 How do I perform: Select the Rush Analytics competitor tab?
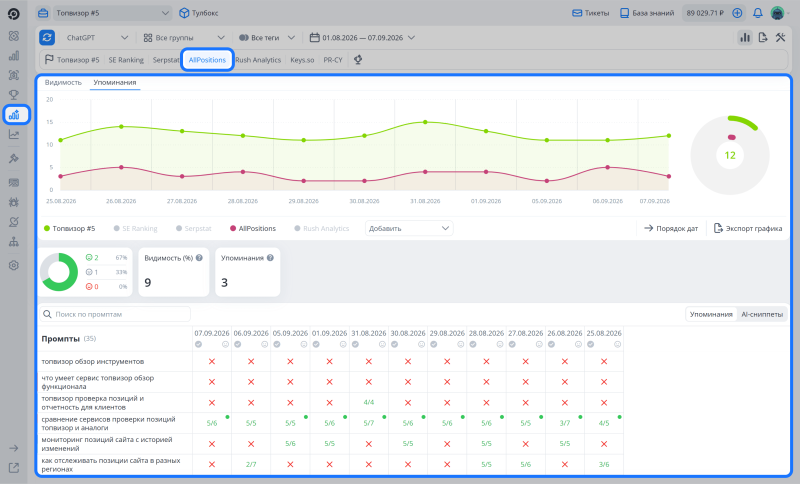pyautogui.click(x=258, y=60)
